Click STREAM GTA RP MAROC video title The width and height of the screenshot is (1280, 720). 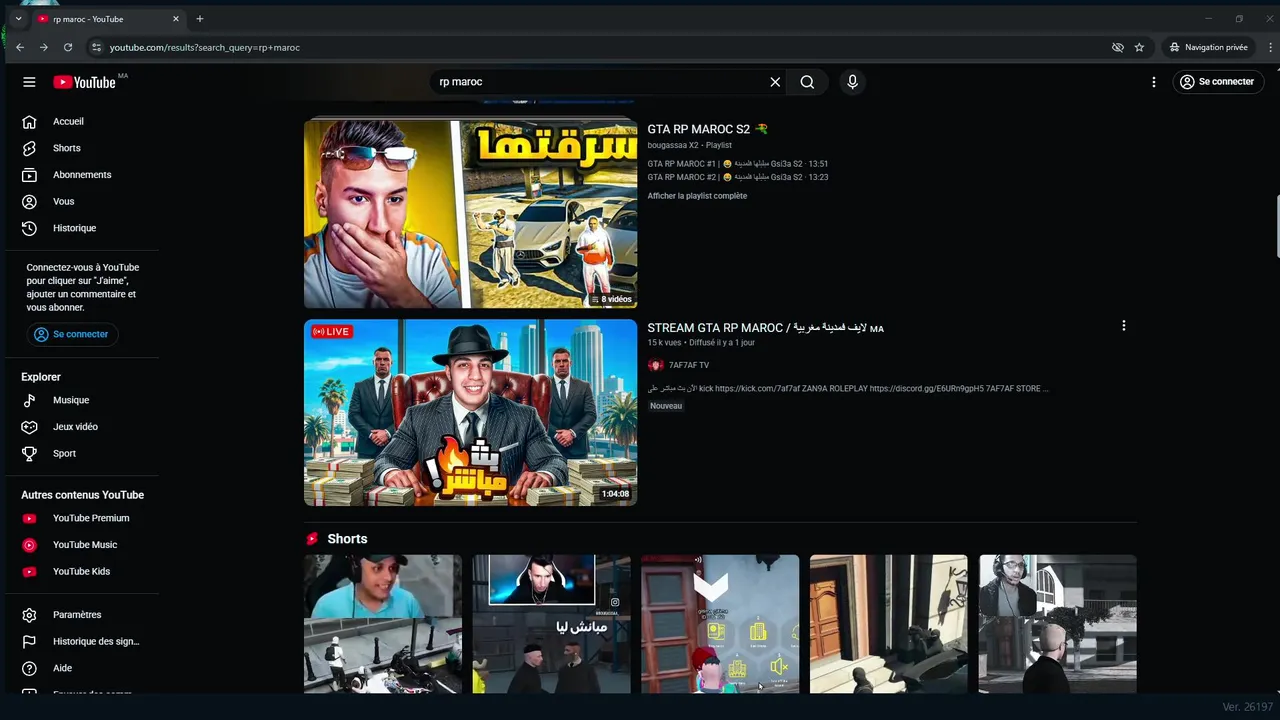click(765, 328)
